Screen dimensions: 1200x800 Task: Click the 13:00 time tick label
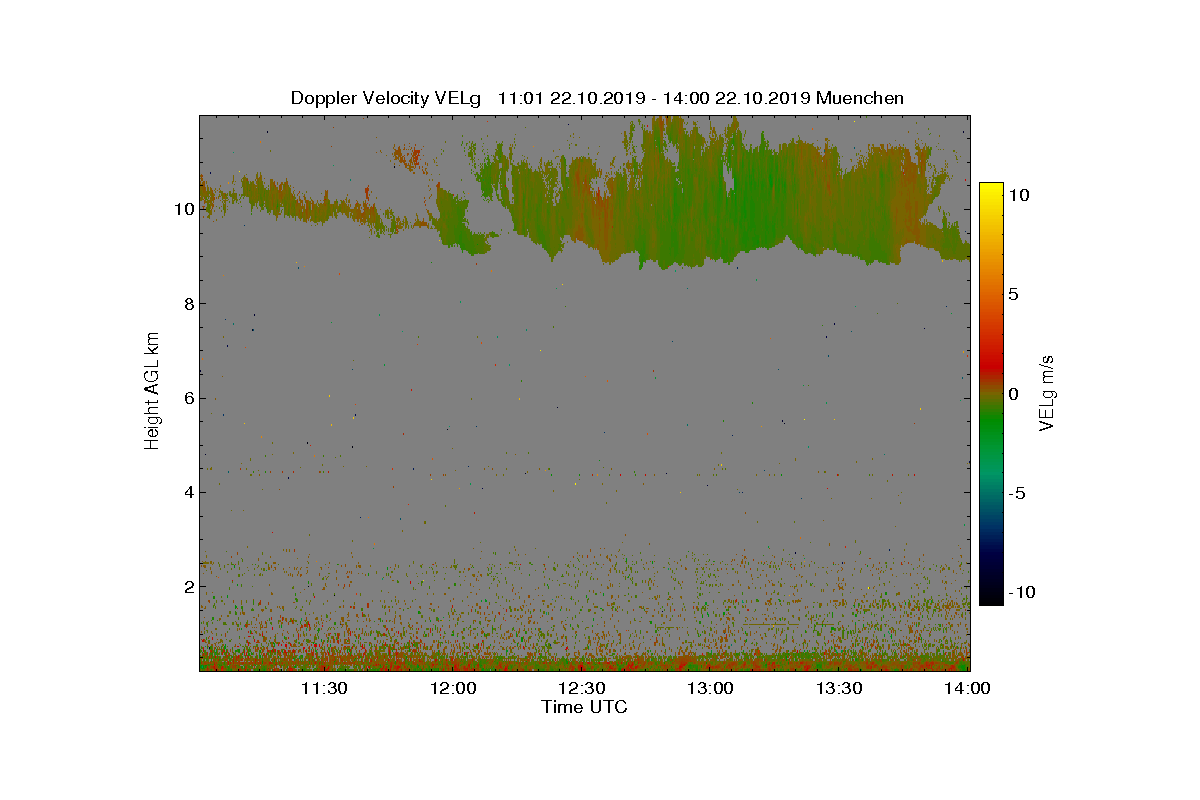coord(710,688)
